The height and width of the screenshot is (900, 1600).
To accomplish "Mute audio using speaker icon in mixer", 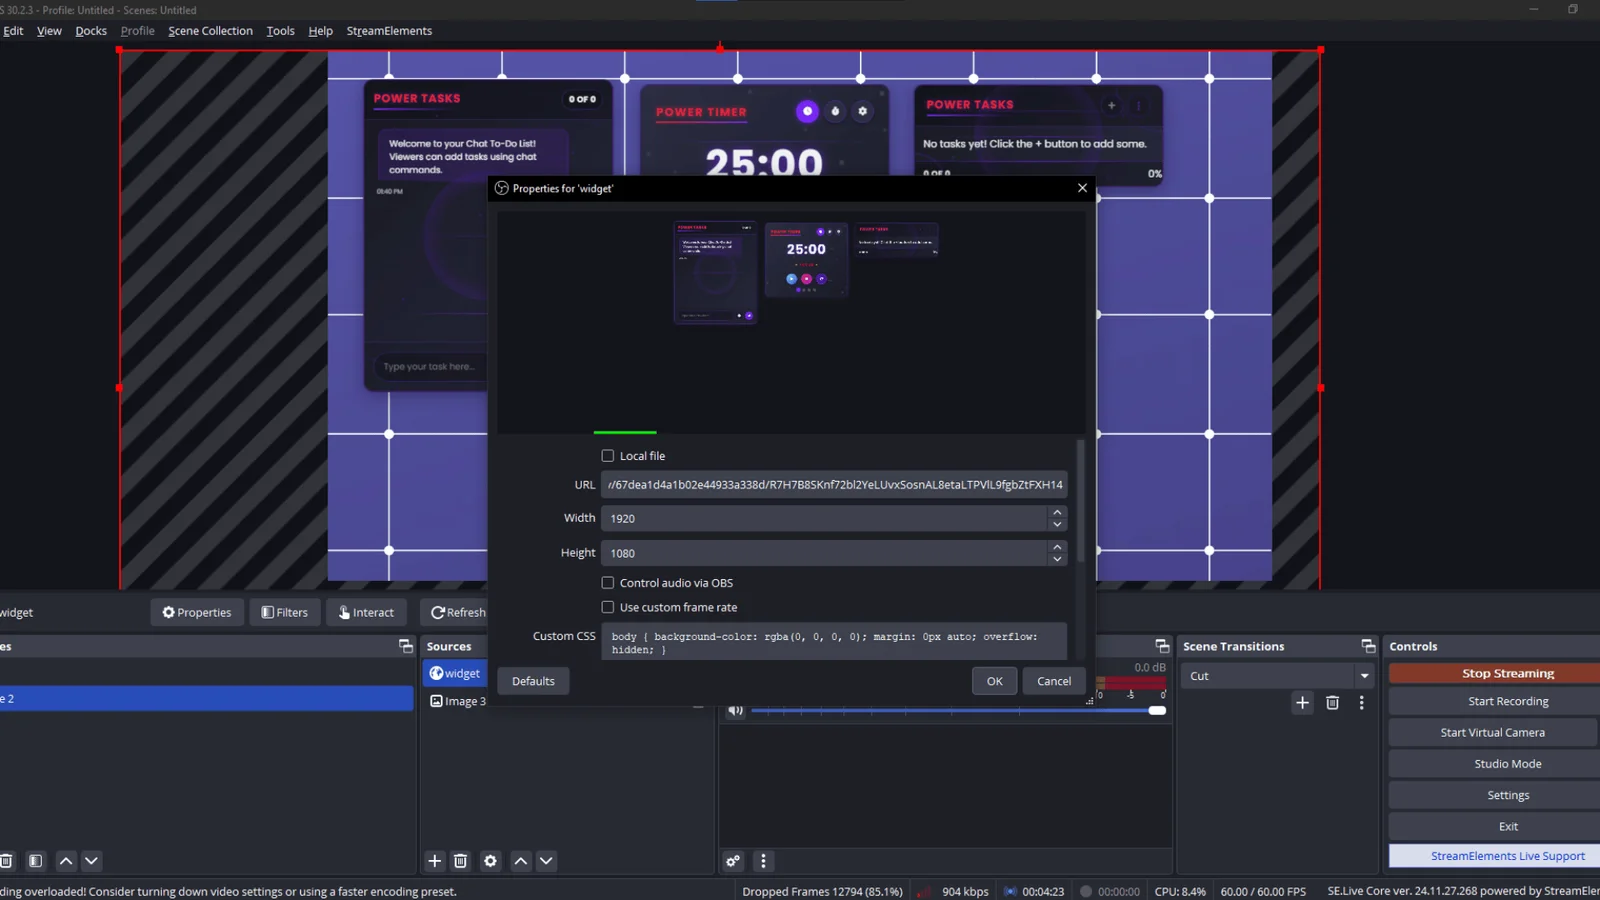I will [x=735, y=710].
